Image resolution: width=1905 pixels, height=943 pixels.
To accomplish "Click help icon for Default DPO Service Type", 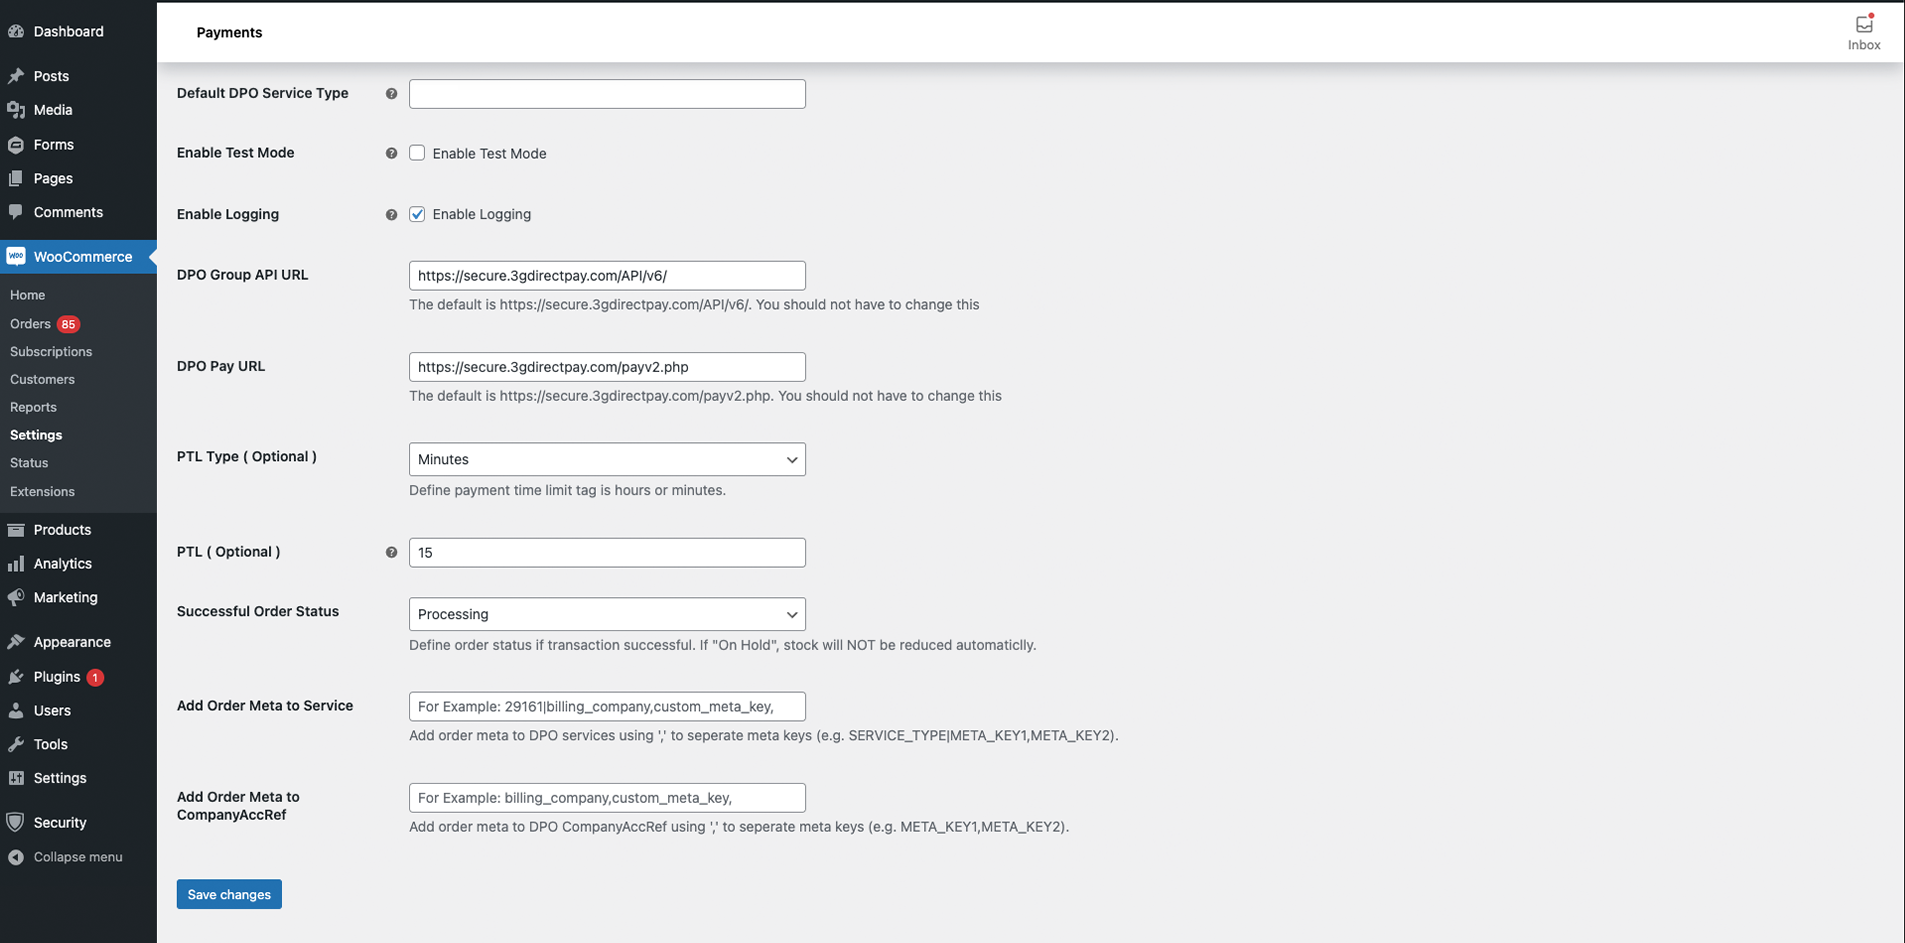I will tap(391, 94).
